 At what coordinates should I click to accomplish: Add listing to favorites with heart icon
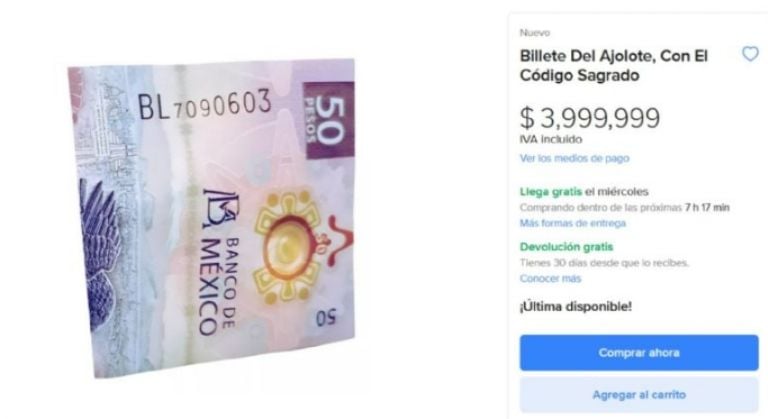[750, 53]
